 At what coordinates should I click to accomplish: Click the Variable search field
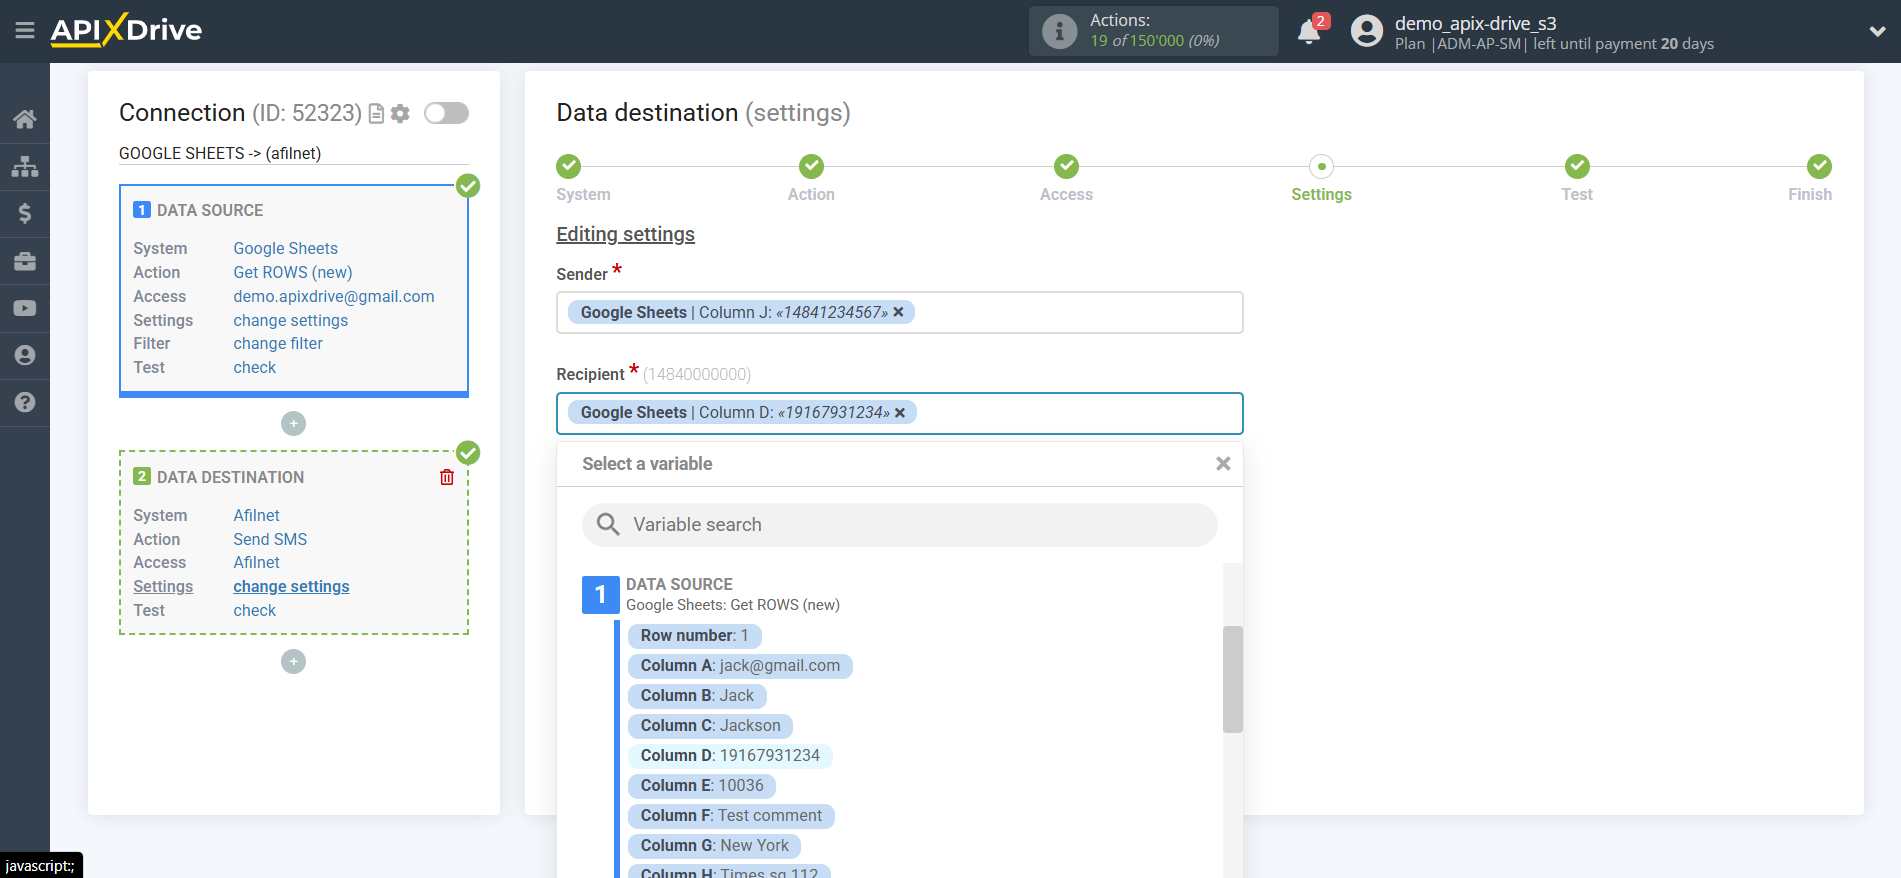(x=900, y=525)
